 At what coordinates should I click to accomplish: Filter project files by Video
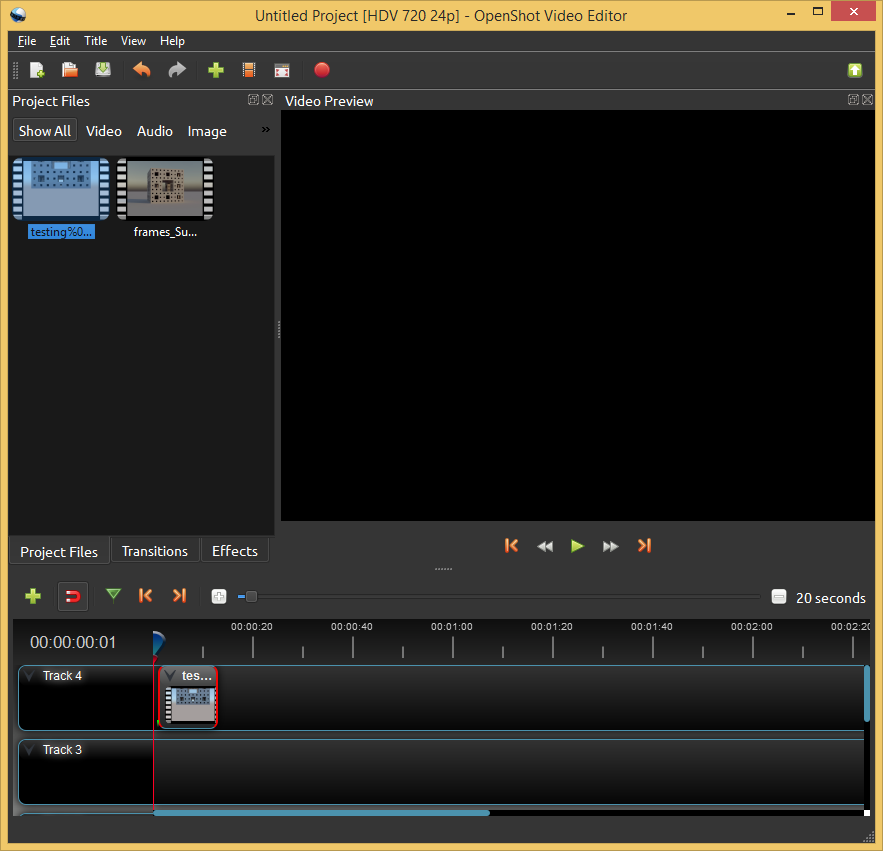[x=104, y=131]
